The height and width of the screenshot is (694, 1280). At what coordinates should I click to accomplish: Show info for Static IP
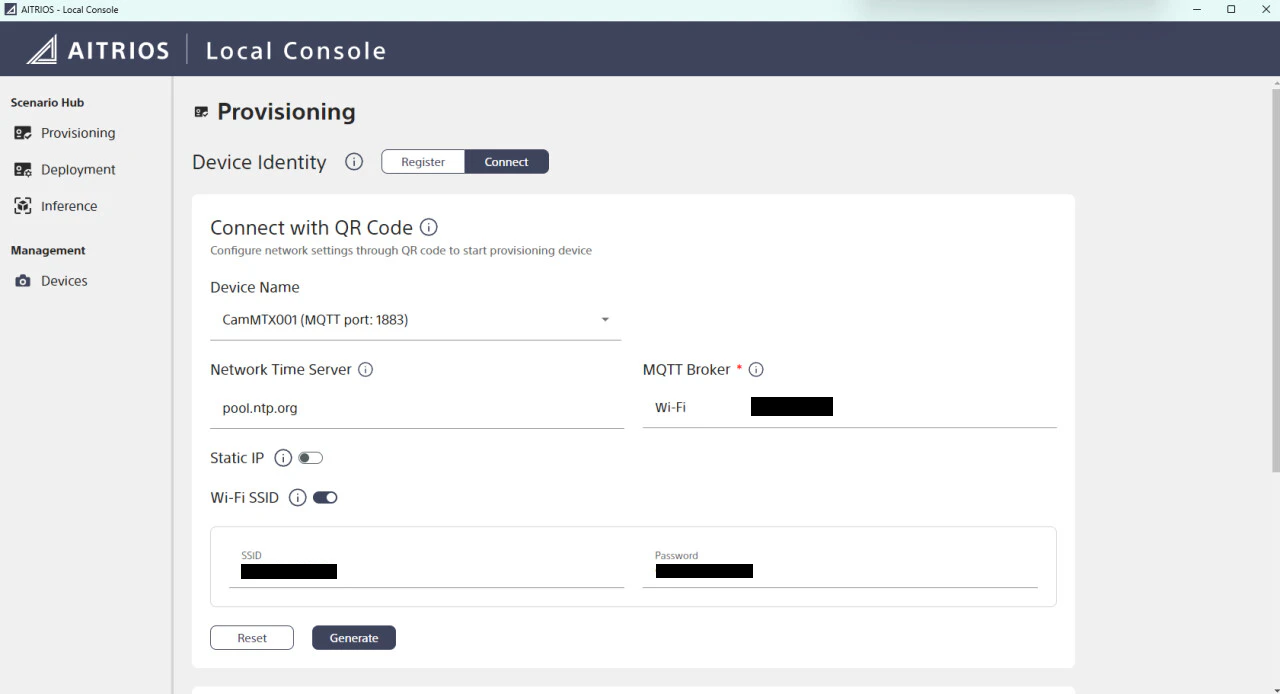point(283,458)
